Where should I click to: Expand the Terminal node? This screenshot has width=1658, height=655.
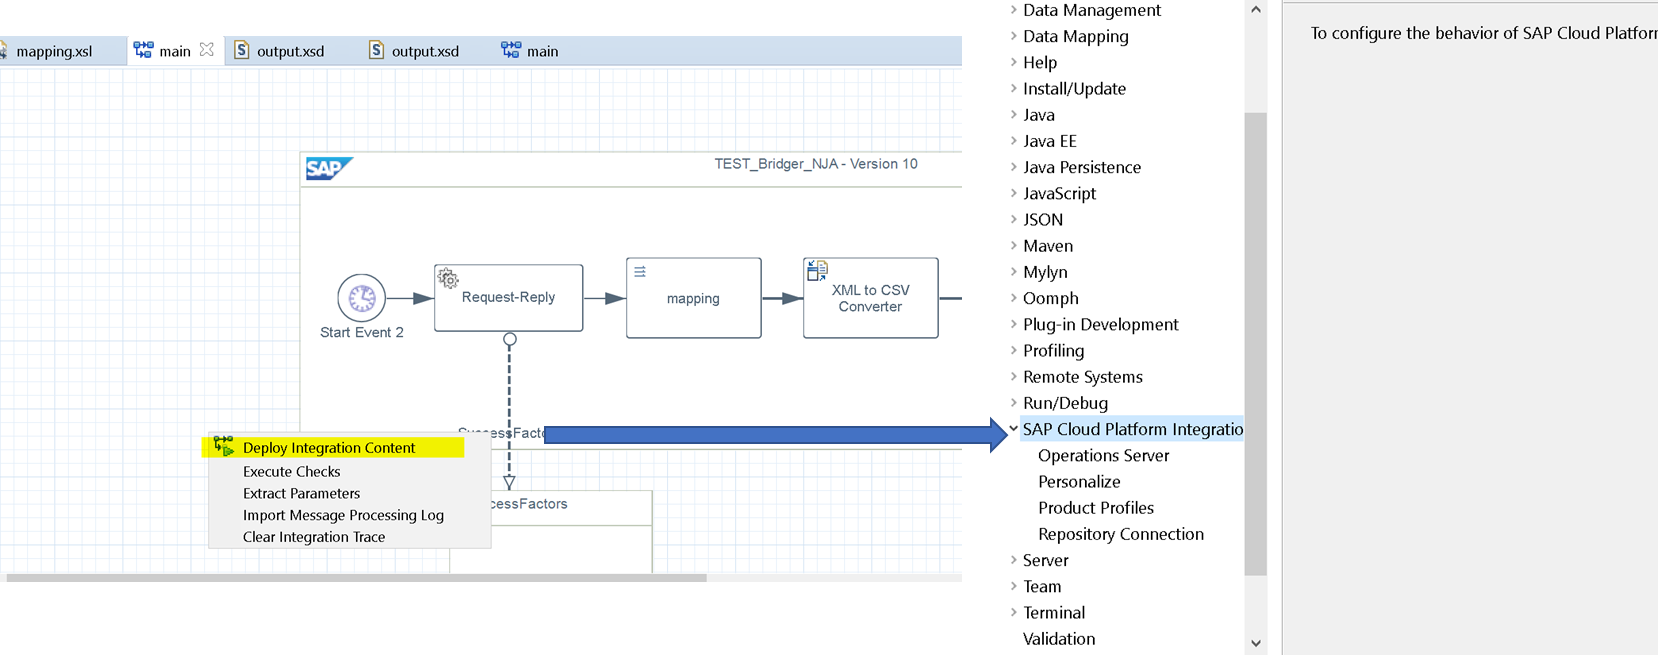tap(1013, 612)
